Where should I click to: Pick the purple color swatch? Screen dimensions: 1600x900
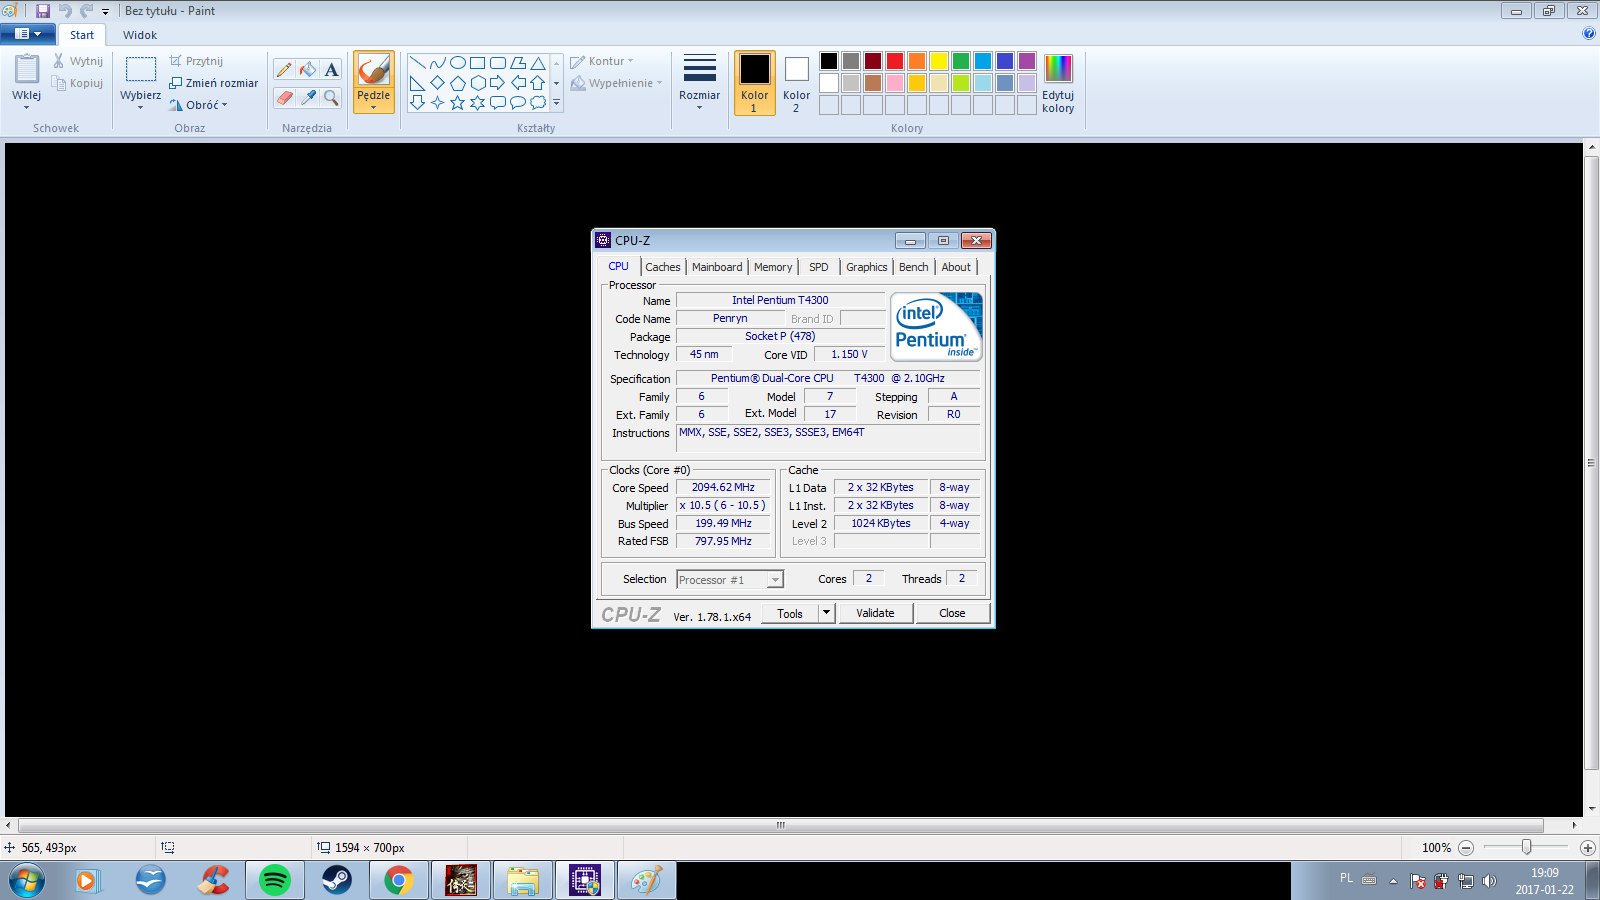[x=1027, y=61]
